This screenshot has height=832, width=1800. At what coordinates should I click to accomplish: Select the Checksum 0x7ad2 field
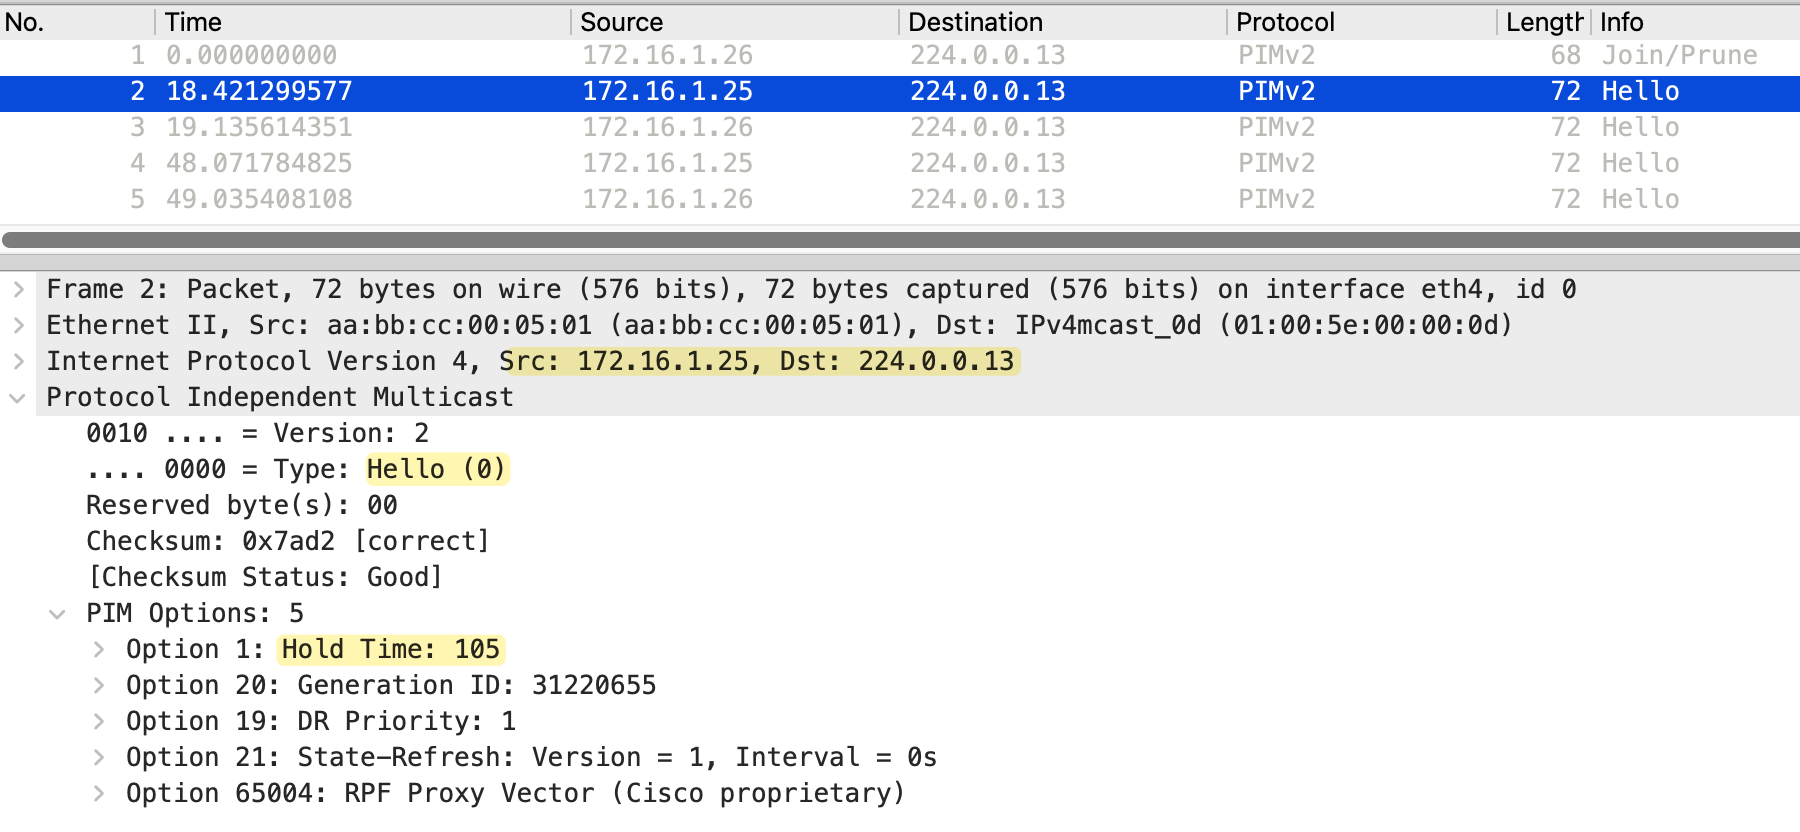[287, 542]
